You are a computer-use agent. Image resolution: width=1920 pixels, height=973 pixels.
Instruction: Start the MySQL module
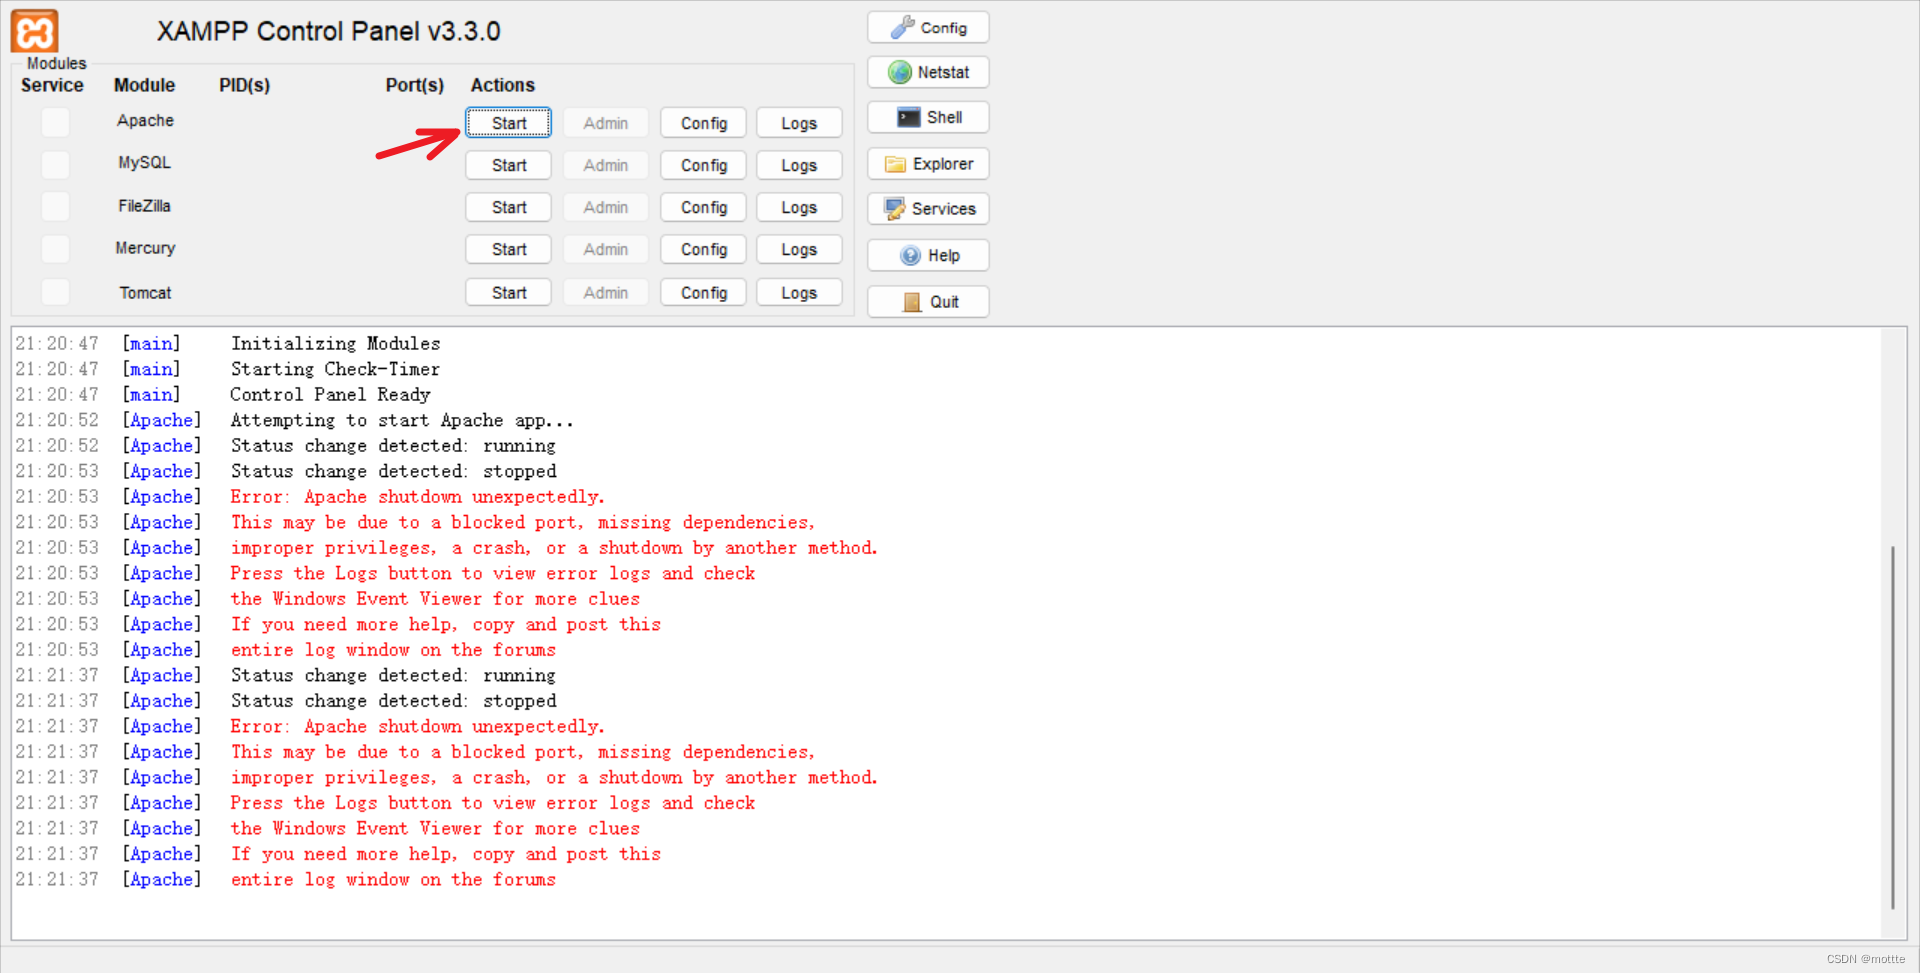[x=508, y=165]
